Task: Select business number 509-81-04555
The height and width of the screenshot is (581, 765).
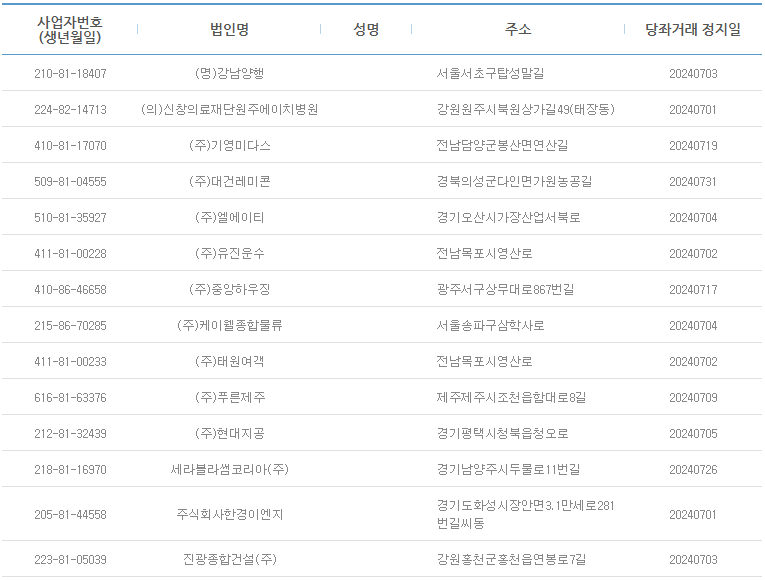Action: pyautogui.click(x=70, y=182)
